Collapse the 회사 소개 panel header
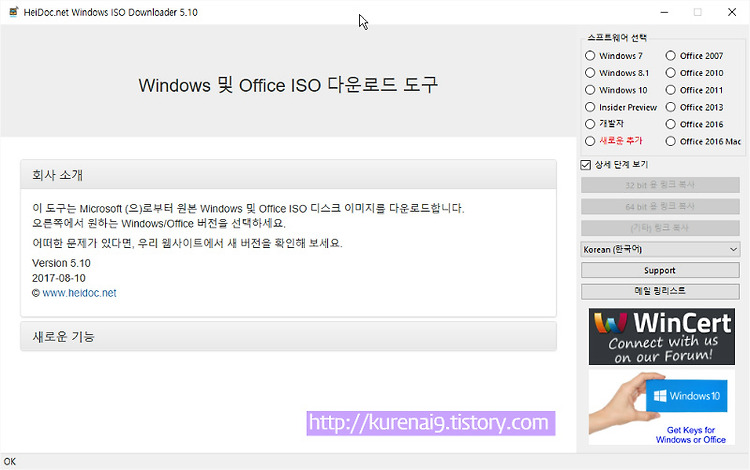The image size is (750, 470). tap(288, 175)
